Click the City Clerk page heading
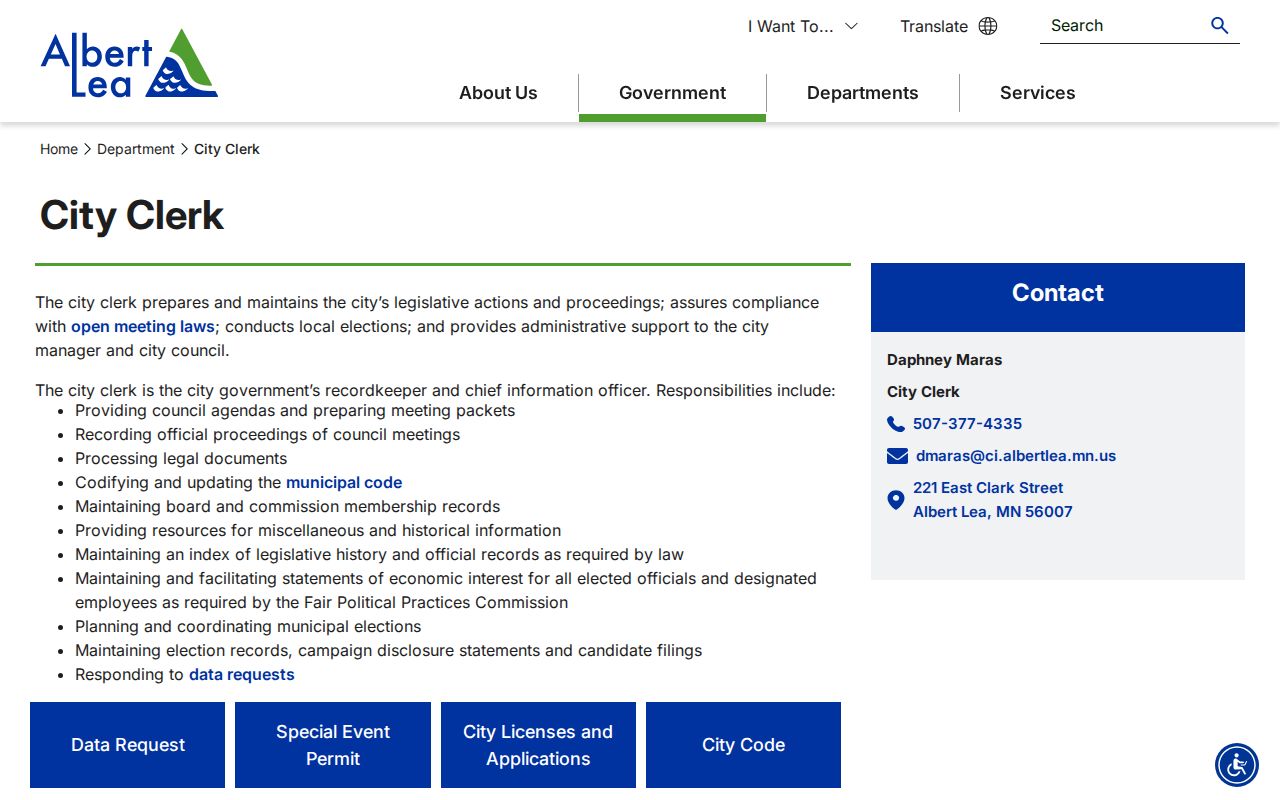The width and height of the screenshot is (1280, 800). (x=132, y=215)
